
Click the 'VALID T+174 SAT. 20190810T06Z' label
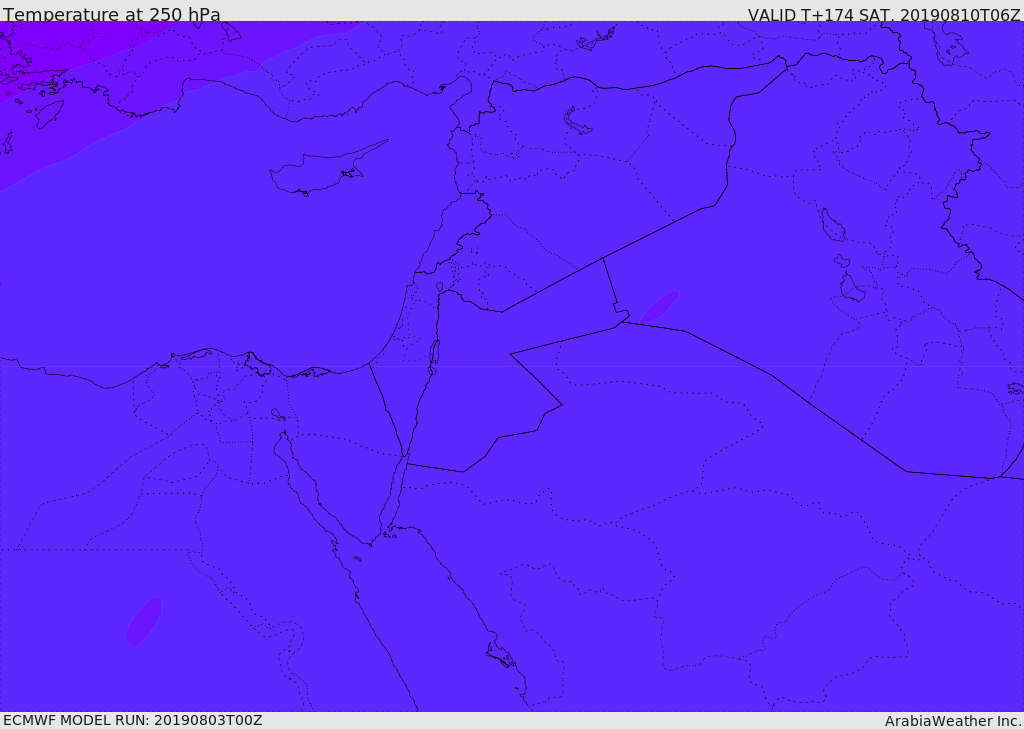pos(884,15)
